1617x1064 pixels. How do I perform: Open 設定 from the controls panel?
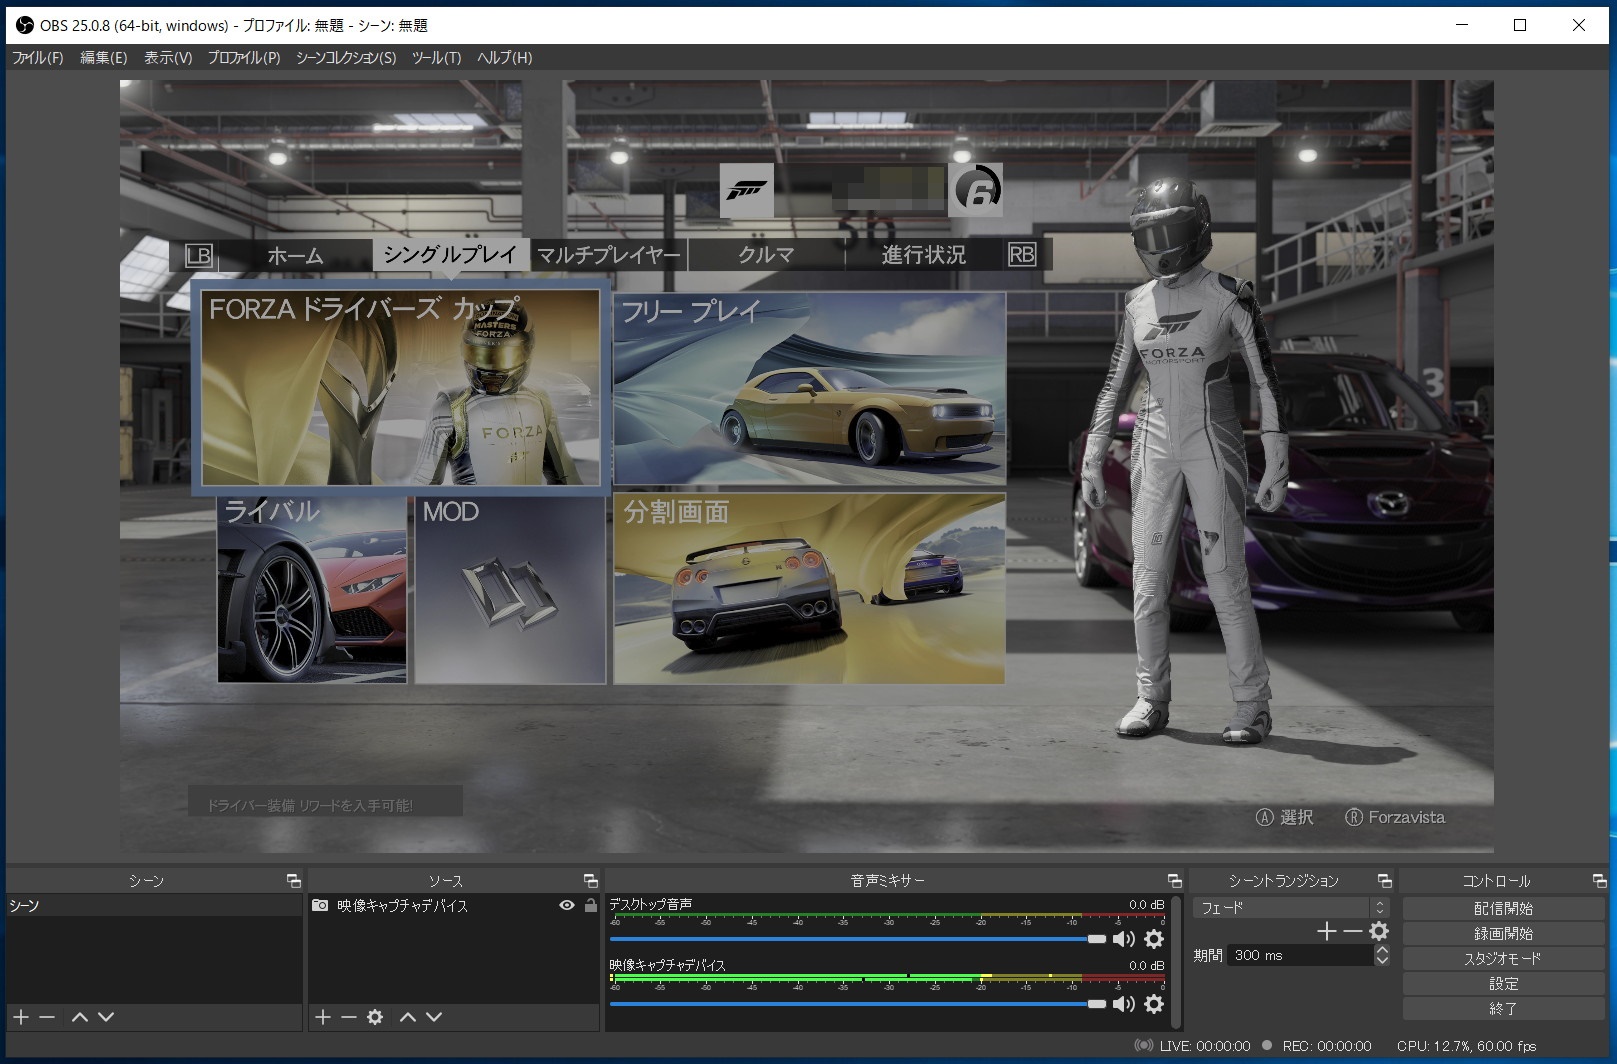(x=1503, y=983)
